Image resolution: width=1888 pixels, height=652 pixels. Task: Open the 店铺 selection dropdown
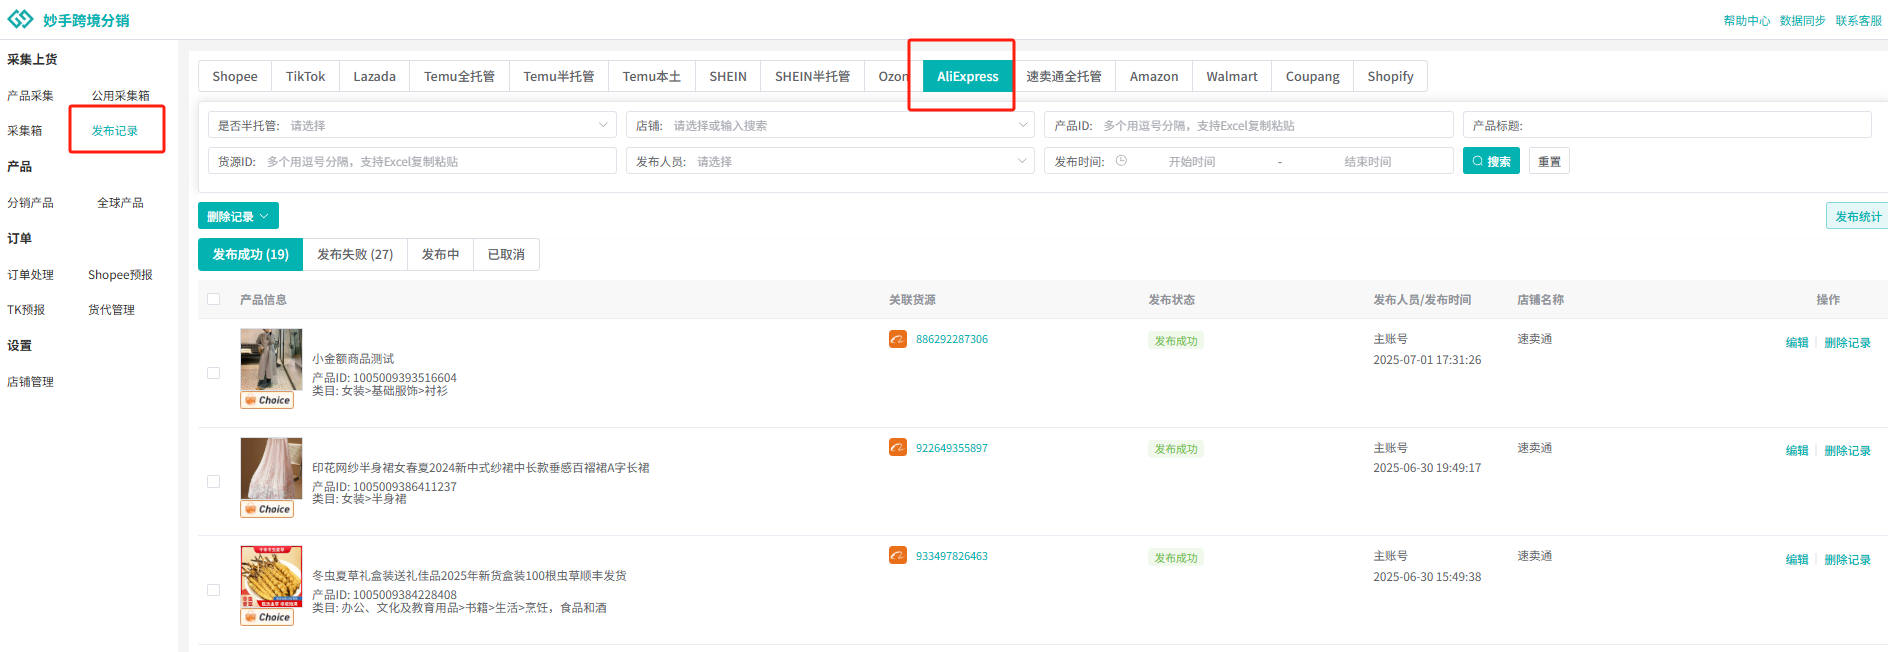831,125
